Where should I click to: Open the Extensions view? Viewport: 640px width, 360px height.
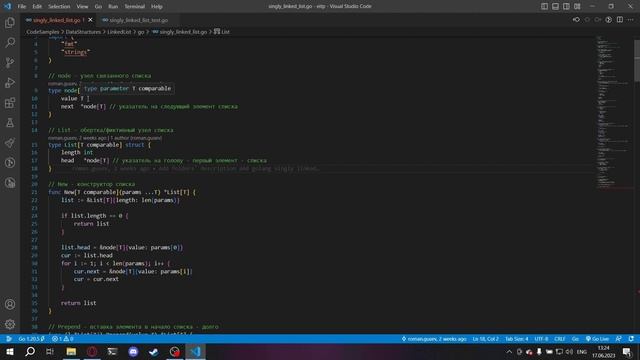pos(10,102)
